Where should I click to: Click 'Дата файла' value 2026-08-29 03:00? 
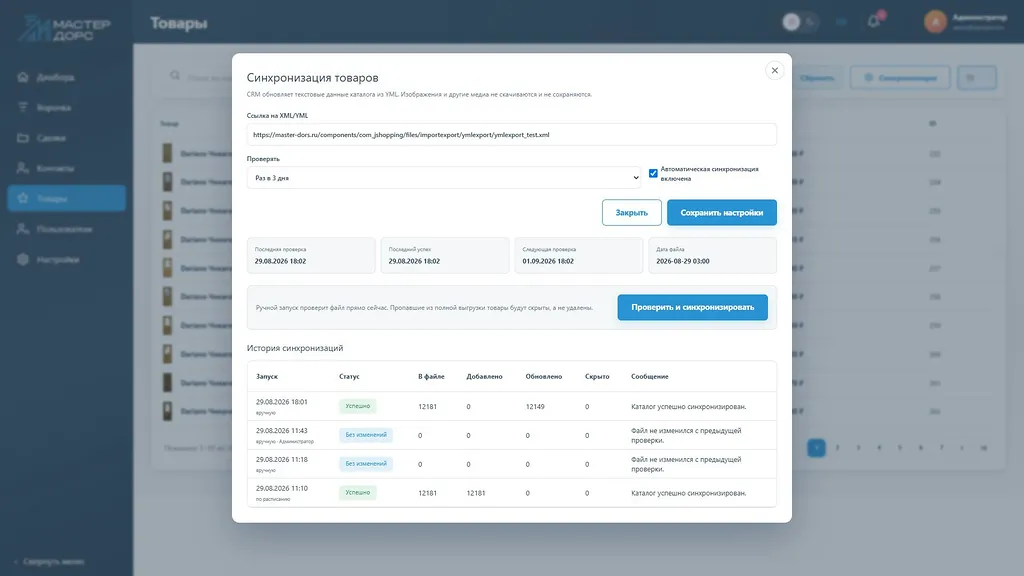(682, 261)
